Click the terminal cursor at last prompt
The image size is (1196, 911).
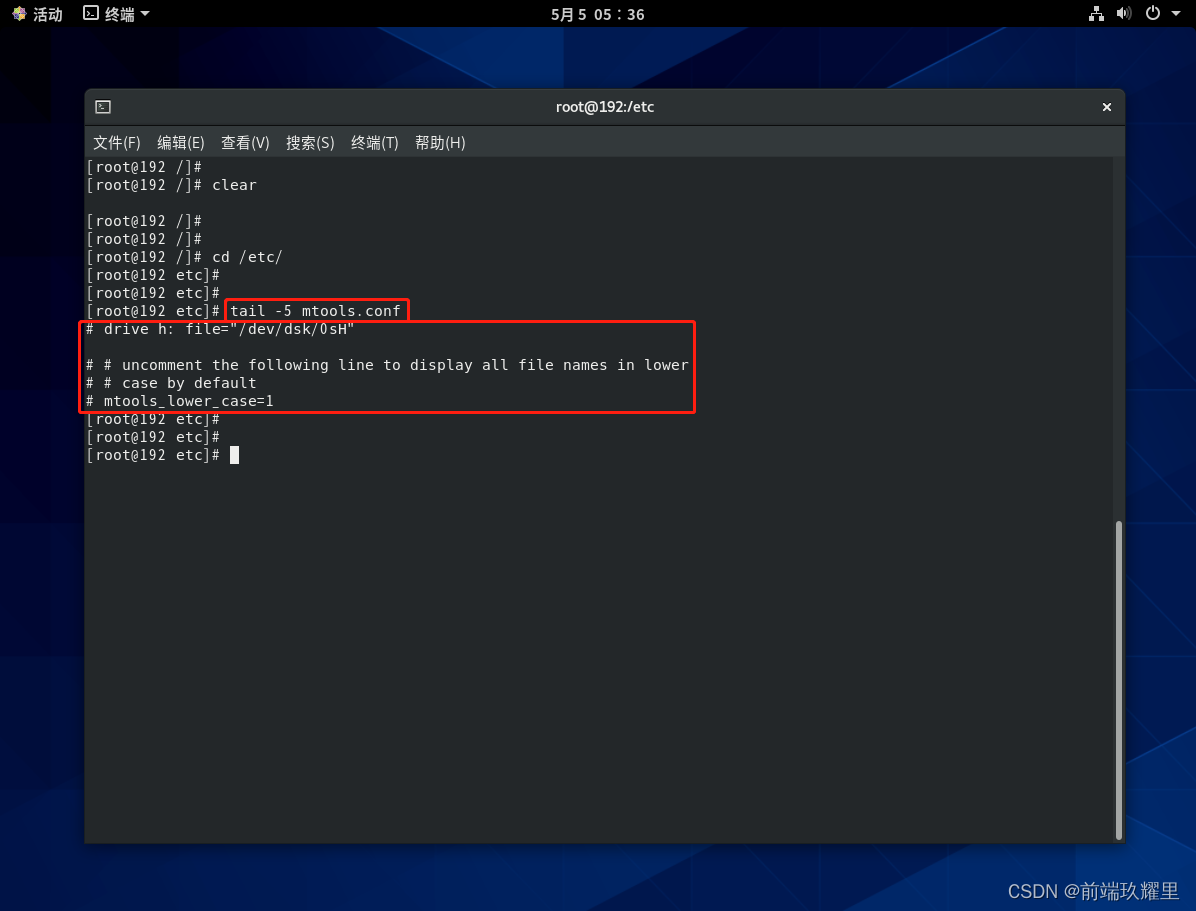(234, 455)
